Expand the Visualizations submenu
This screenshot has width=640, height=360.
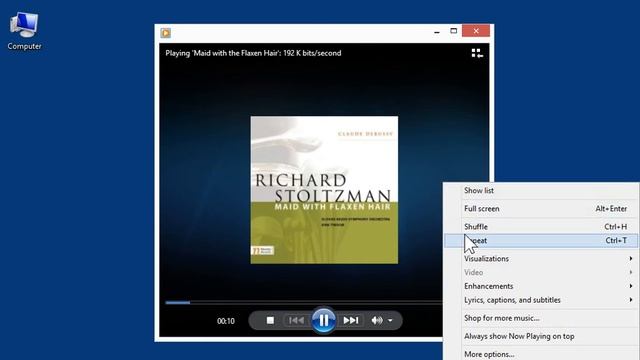pyautogui.click(x=541, y=258)
